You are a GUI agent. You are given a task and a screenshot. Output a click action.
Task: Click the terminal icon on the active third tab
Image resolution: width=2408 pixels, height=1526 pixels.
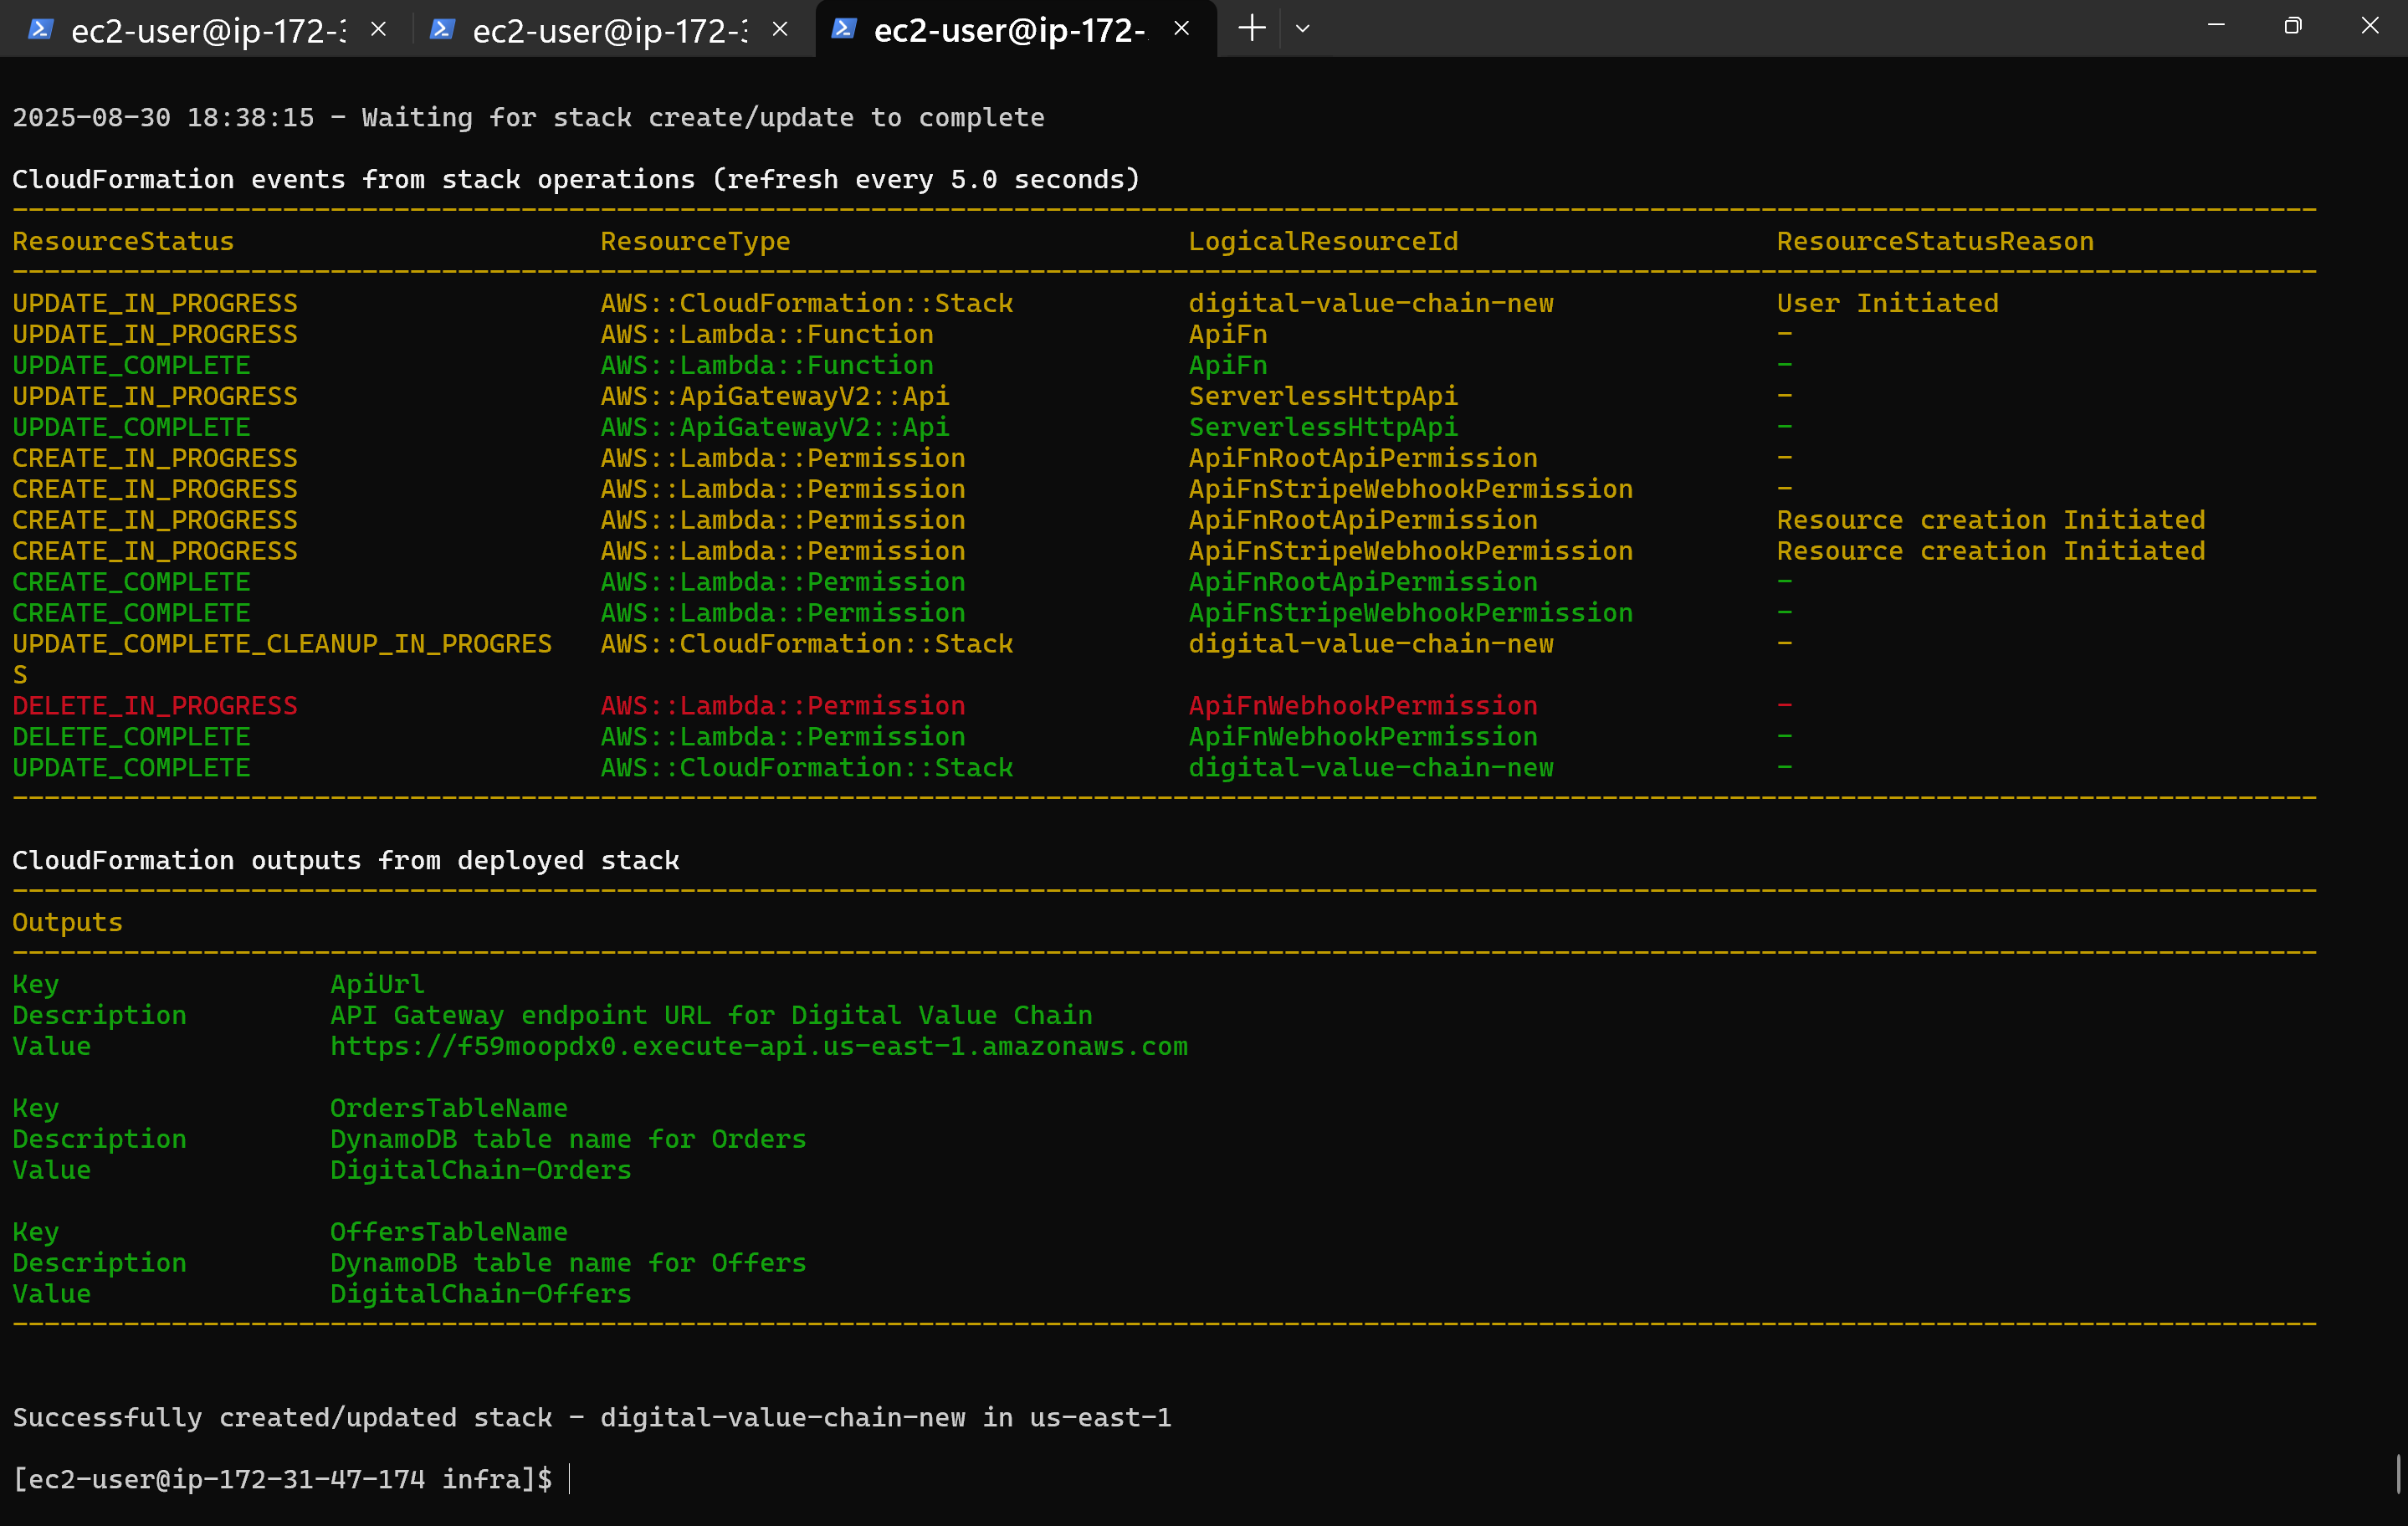[845, 30]
